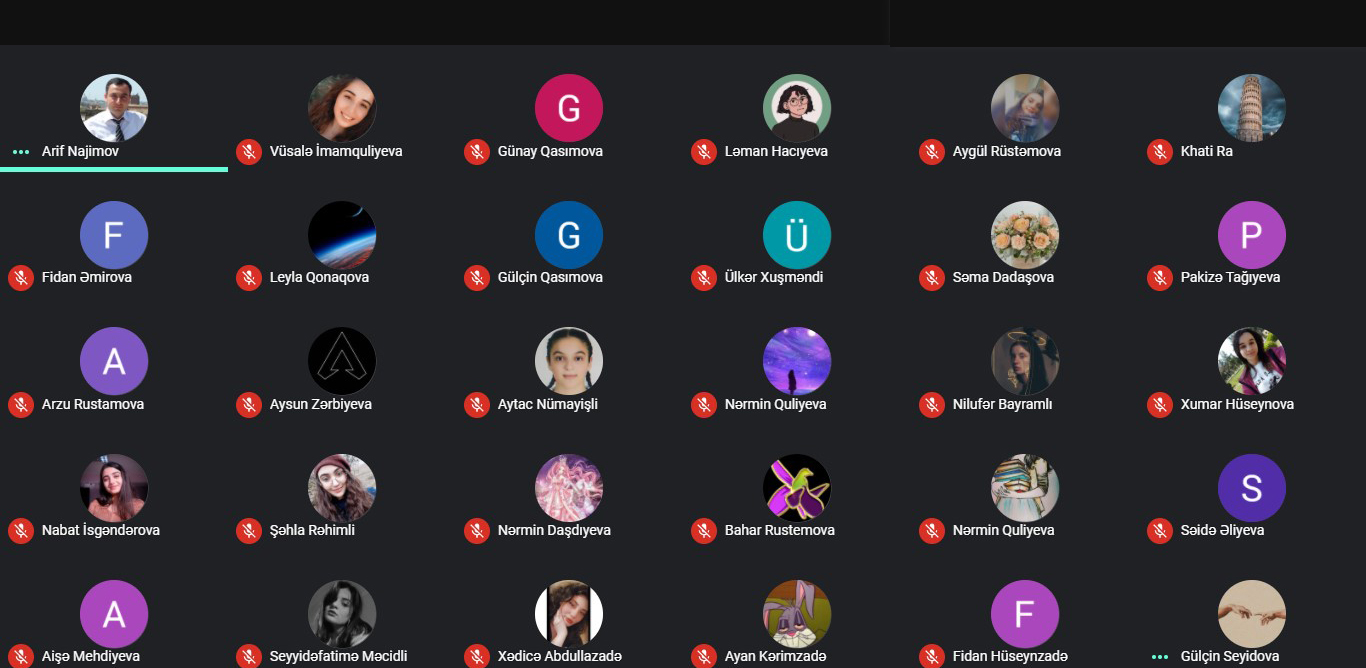This screenshot has width=1366, height=668.
Task: Click the Ü avatar of Ülkər Xuşməndi
Action: click(797, 235)
